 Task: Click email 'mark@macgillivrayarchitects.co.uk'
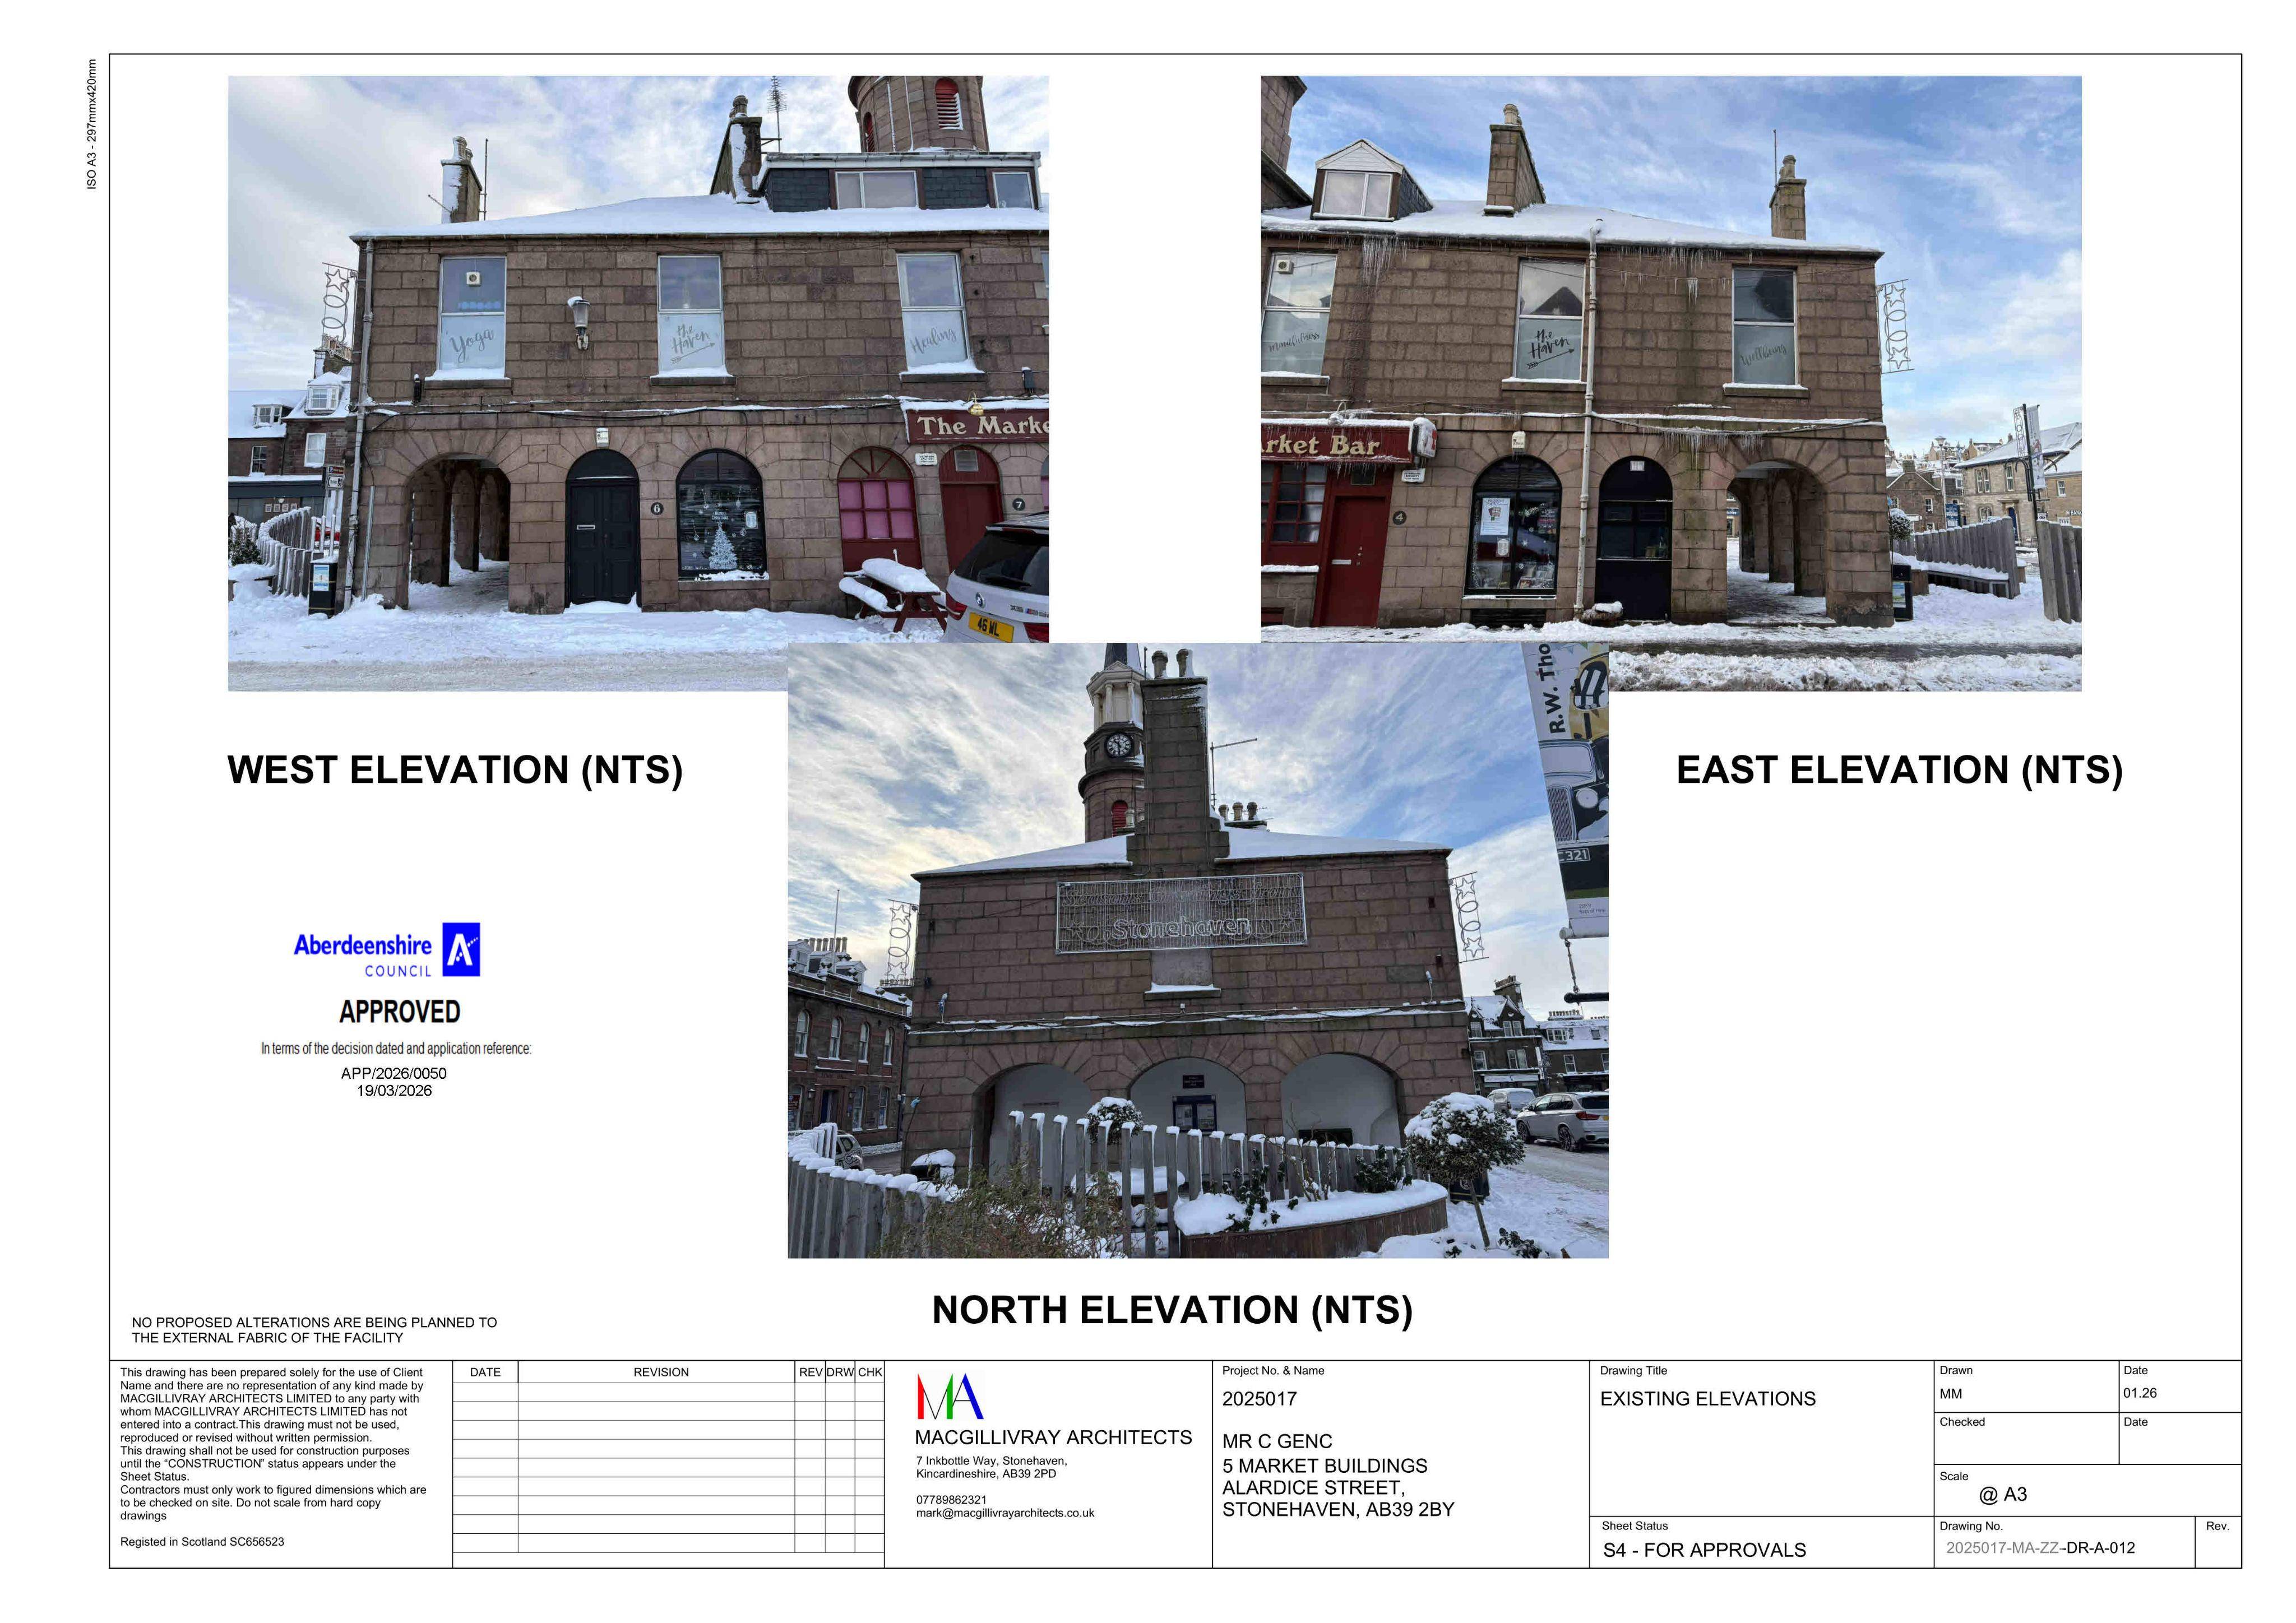click(1005, 1513)
